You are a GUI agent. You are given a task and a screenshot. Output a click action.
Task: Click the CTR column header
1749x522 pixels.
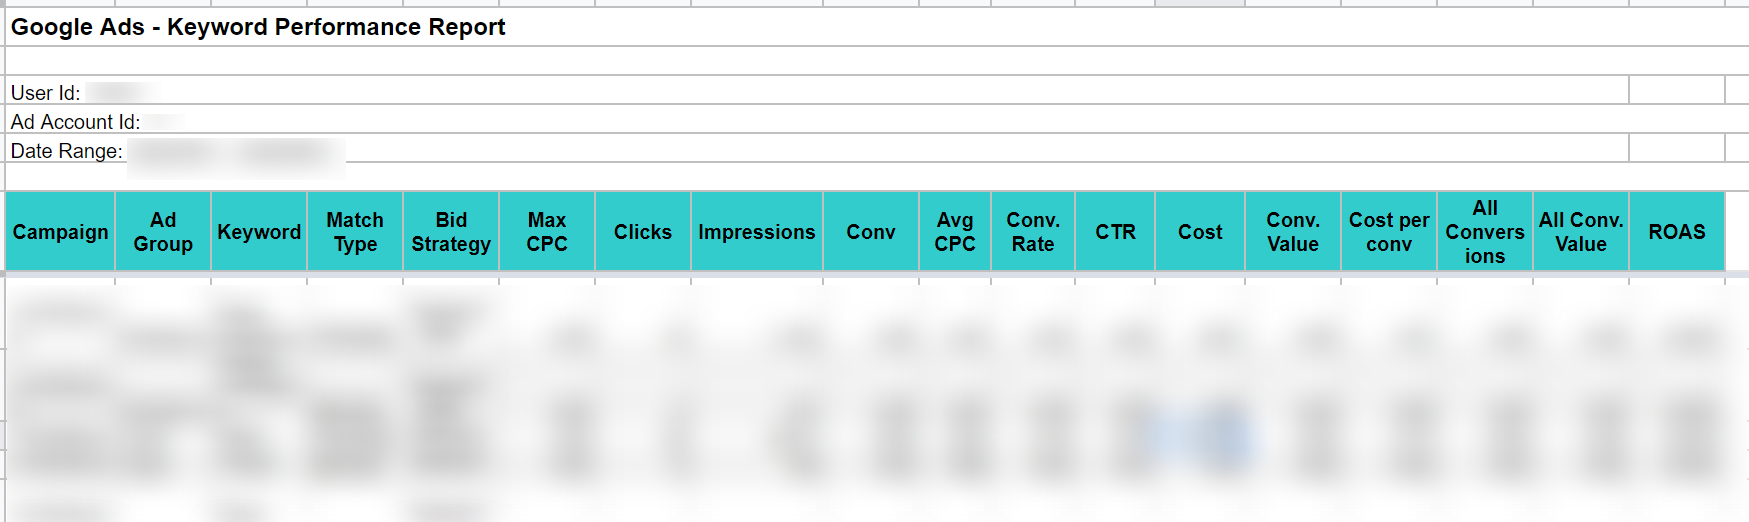(1115, 231)
